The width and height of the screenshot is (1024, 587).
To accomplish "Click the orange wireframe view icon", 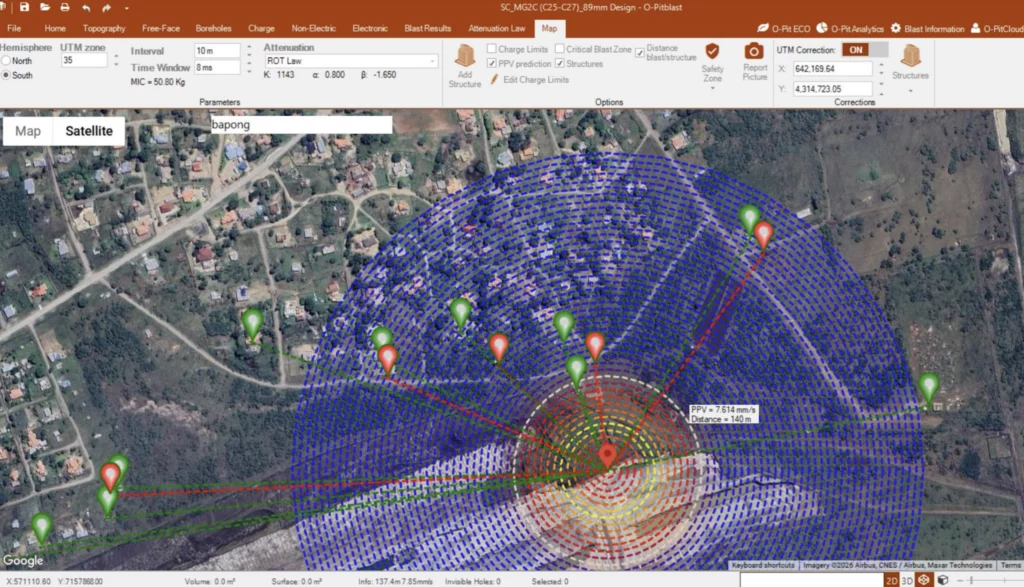I will [x=923, y=580].
